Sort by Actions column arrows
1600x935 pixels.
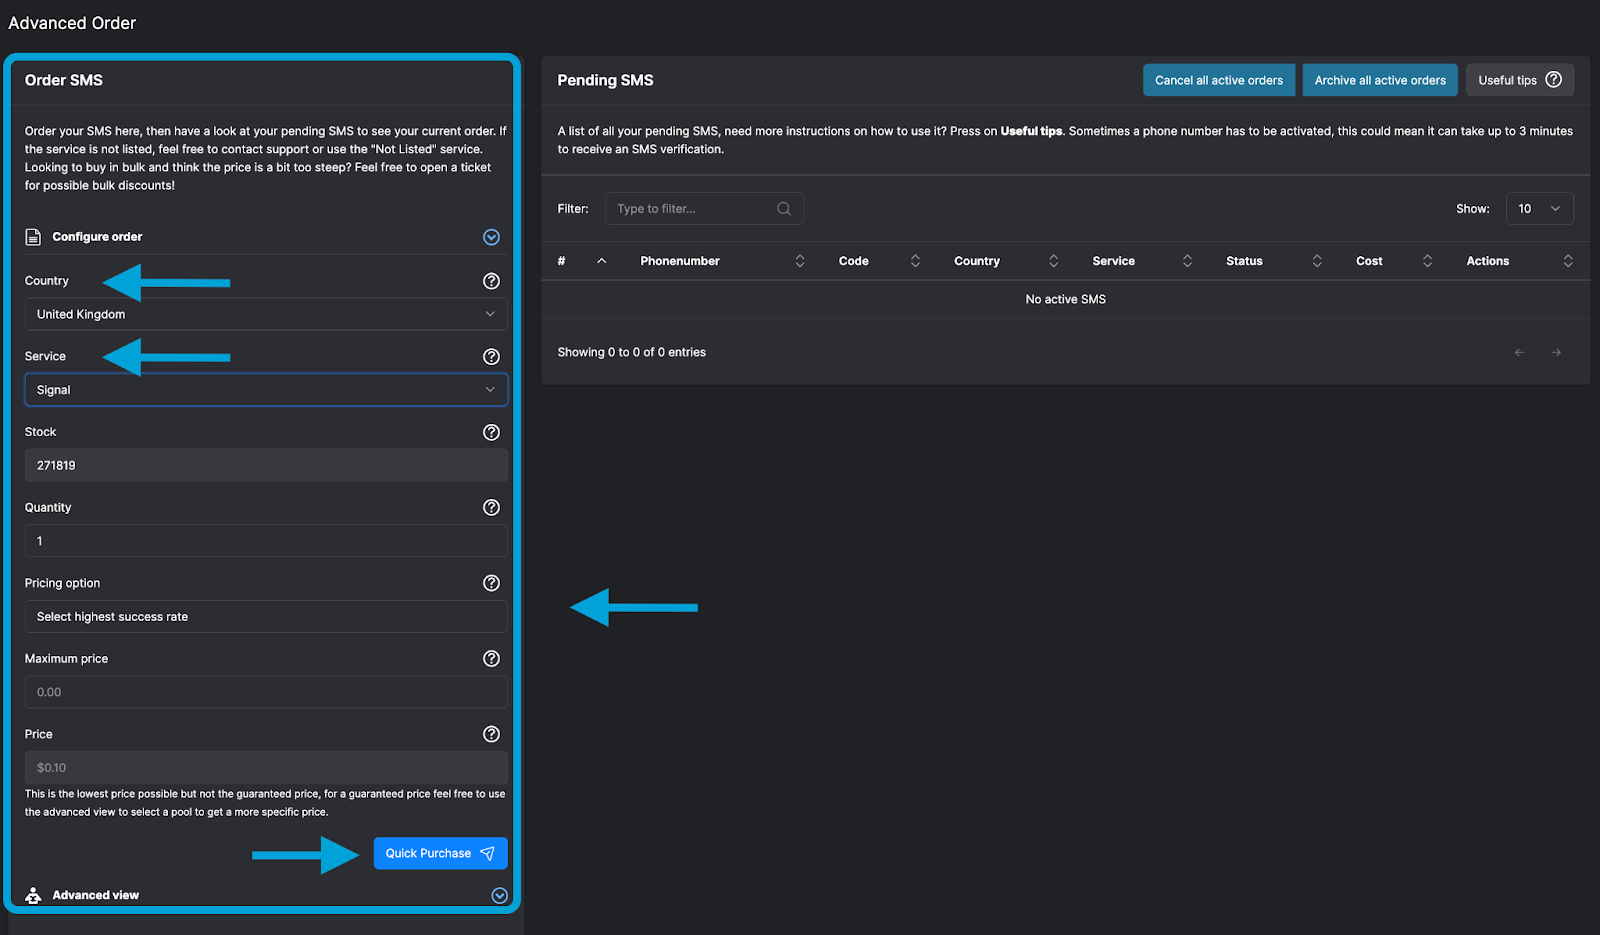click(x=1568, y=261)
